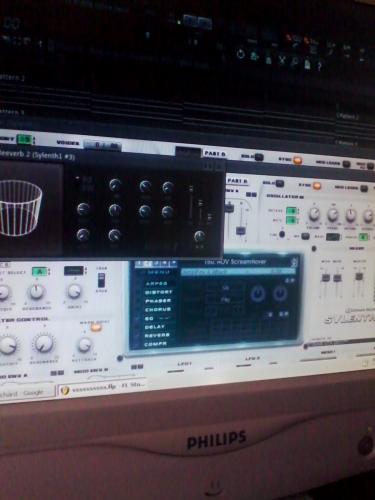This screenshot has height=500, width=375.
Task: Click the question mark help icon in toolbar
Action: pyautogui.click(x=319, y=66)
